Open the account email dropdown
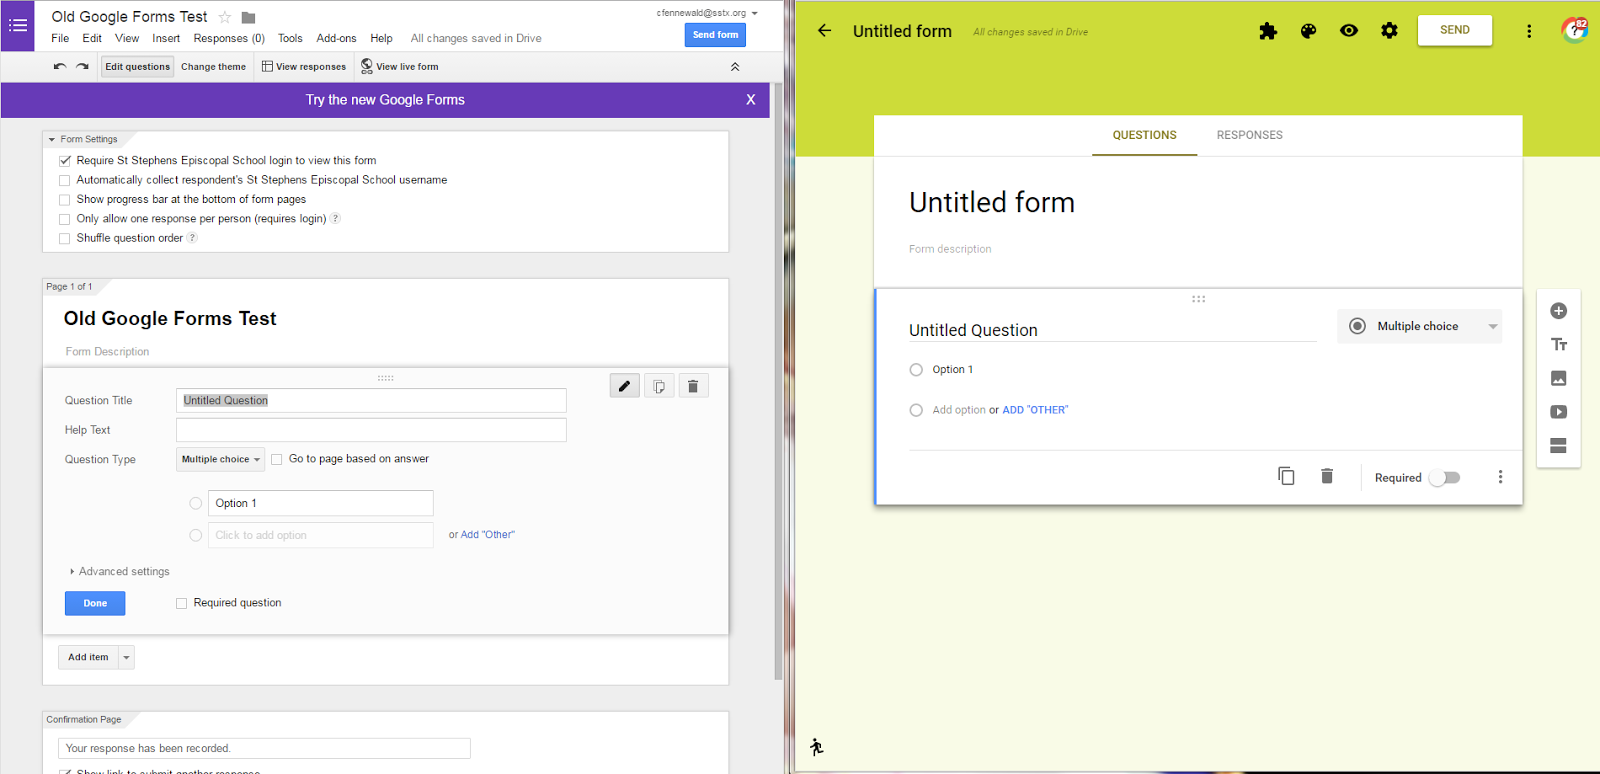Viewport: 1600px width, 774px height. point(707,13)
